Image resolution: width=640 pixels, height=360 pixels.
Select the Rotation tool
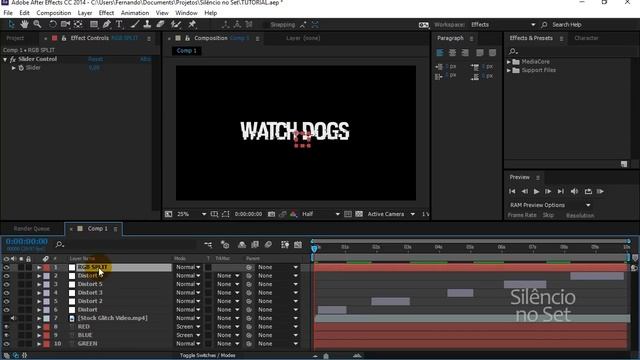point(53,24)
